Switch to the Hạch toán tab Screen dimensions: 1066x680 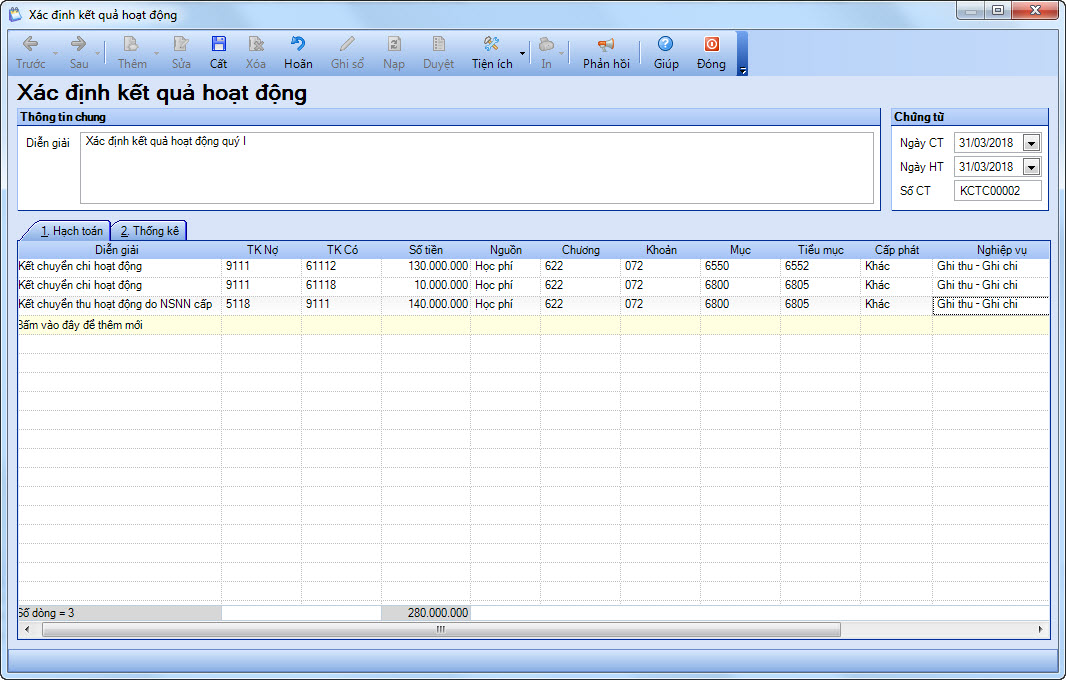pos(71,231)
